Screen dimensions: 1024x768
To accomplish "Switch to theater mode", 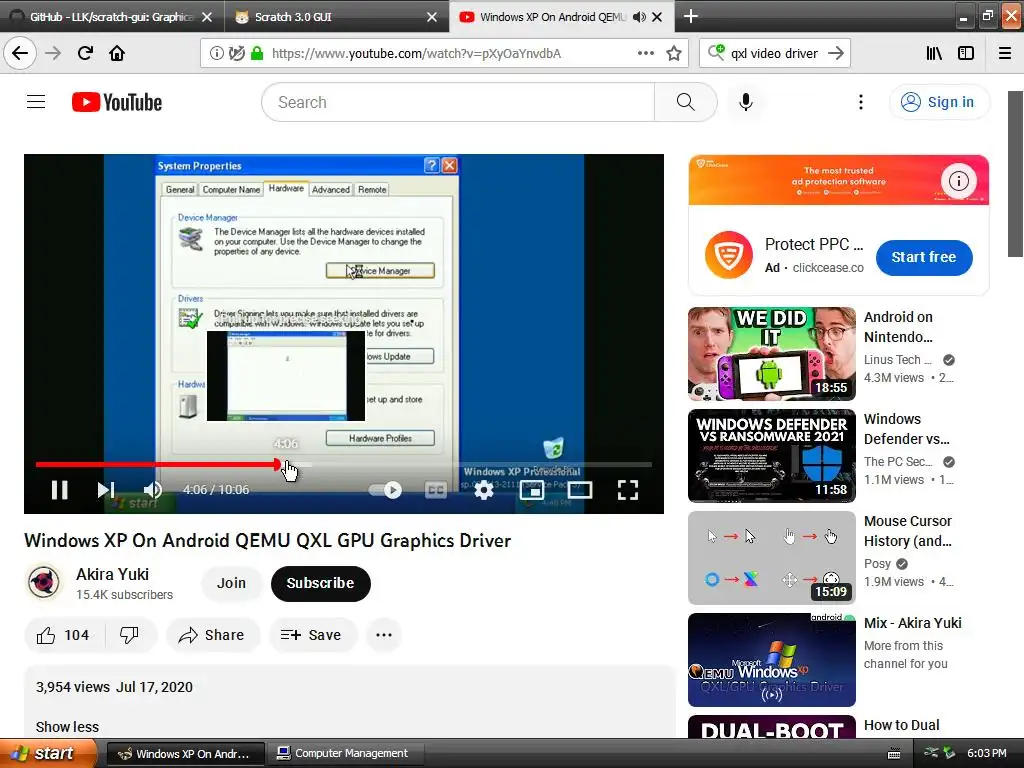I will click(x=580, y=490).
